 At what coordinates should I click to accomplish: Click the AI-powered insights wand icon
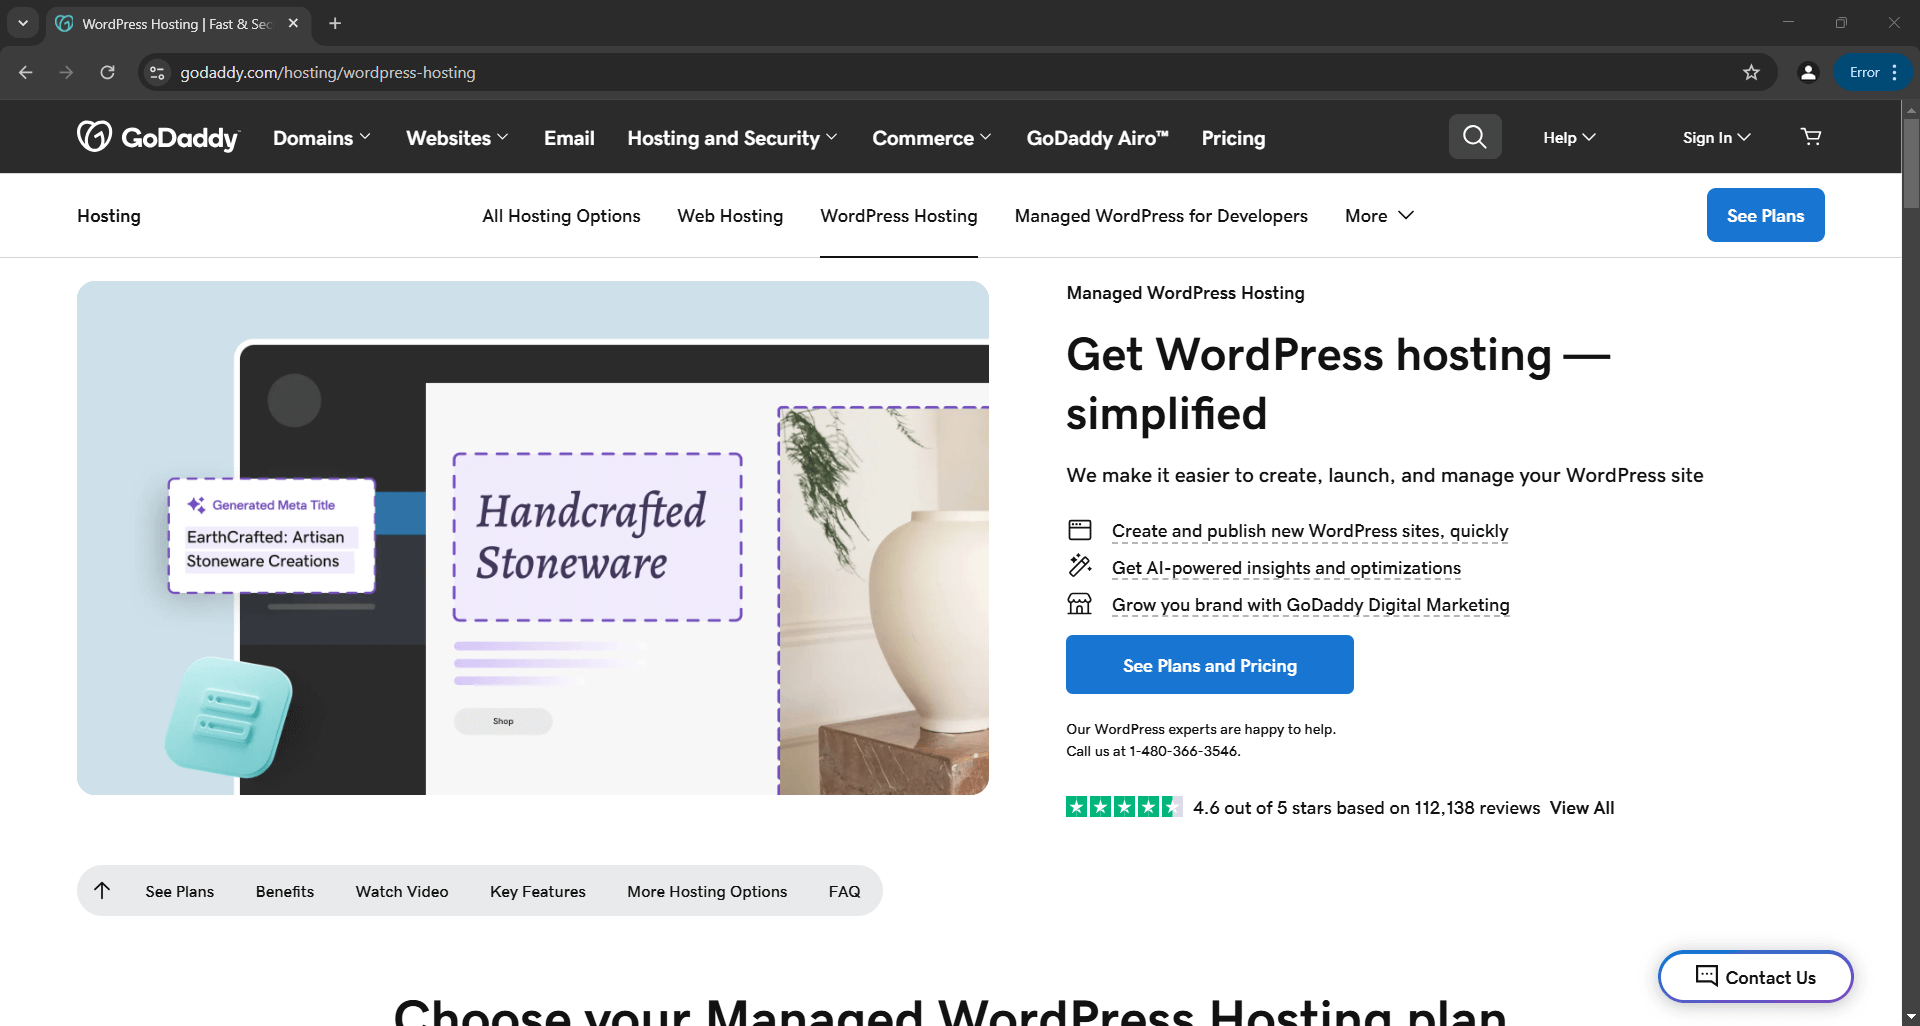click(1080, 566)
